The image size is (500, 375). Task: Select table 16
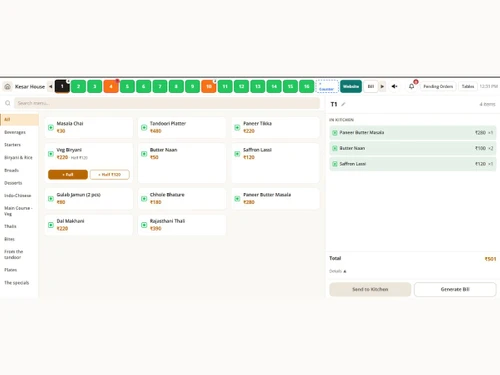click(307, 86)
